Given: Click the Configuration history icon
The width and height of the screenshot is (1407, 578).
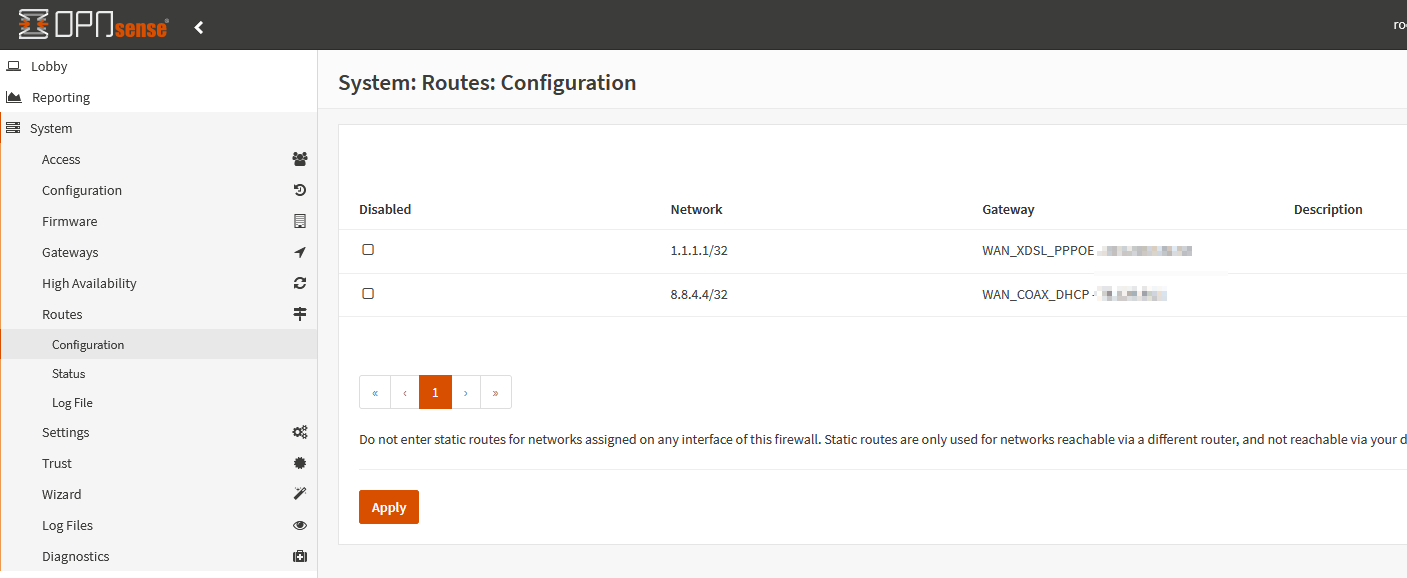Looking at the screenshot, I should tap(299, 190).
